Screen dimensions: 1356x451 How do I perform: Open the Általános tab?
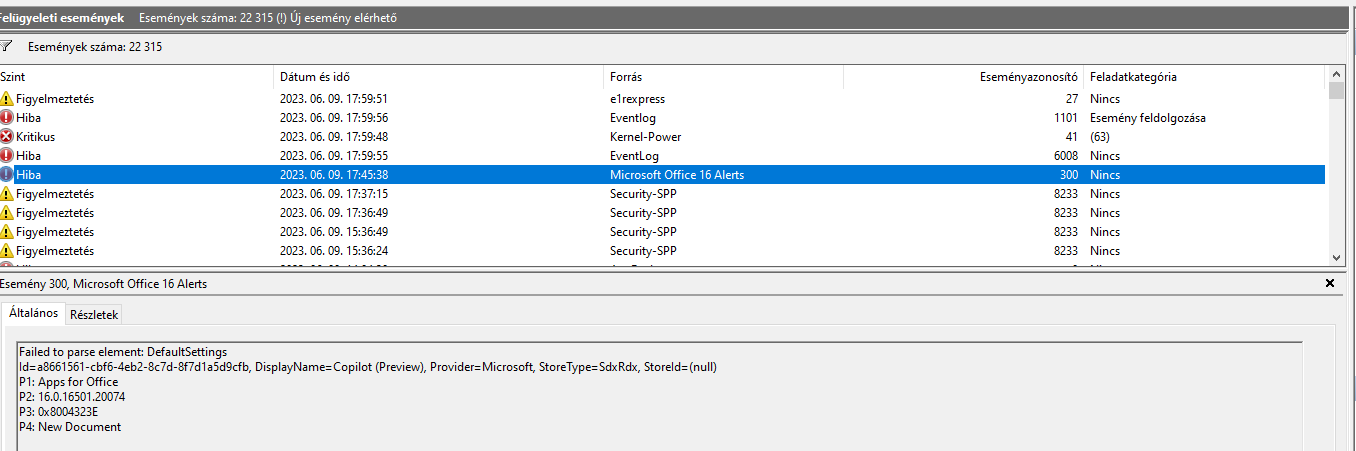point(33,313)
